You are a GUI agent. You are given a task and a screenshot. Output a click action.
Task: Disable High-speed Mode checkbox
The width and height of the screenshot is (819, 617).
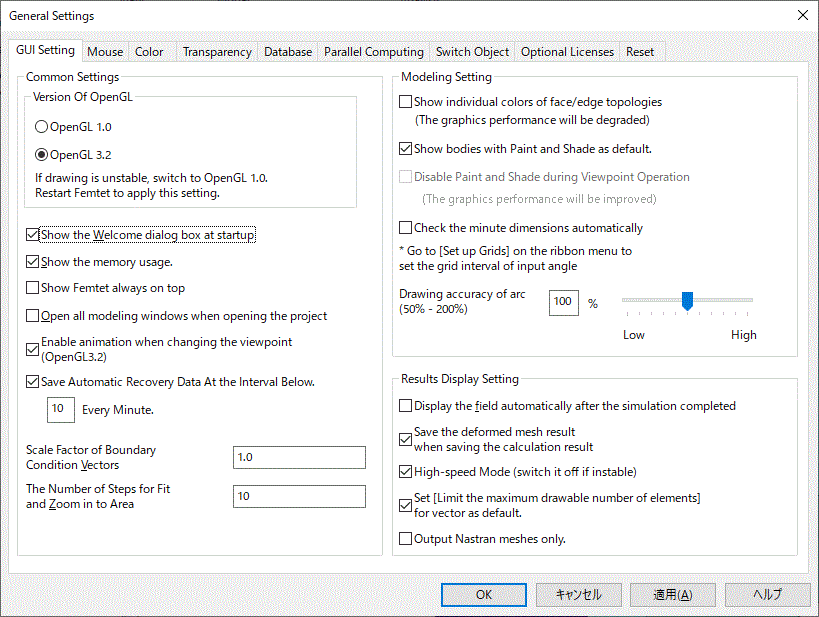[x=406, y=471]
